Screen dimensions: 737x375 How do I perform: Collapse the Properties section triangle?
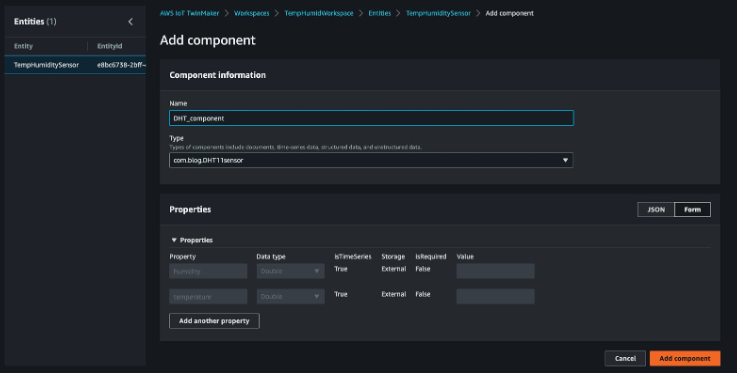174,240
